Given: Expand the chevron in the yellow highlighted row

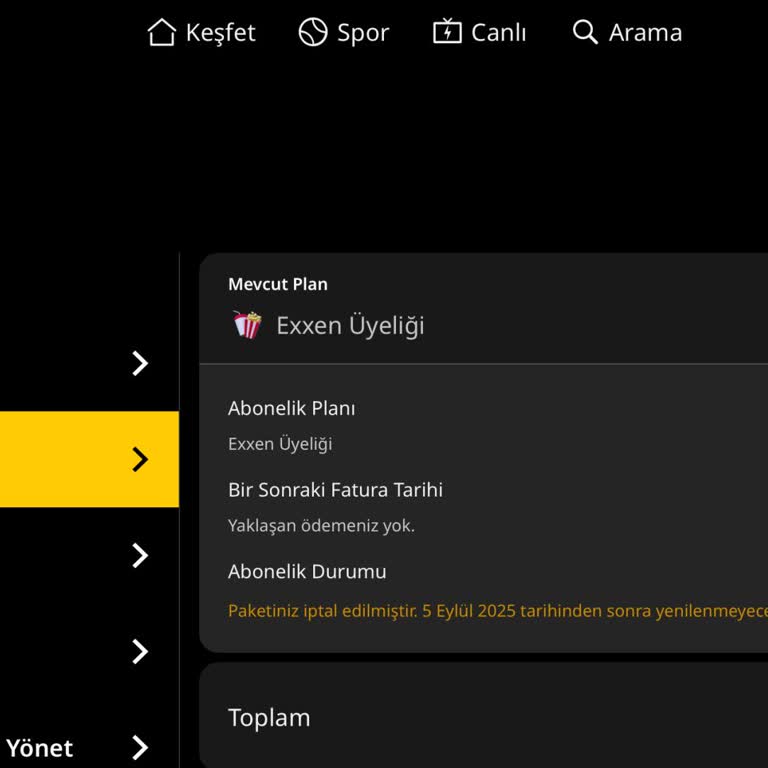Looking at the screenshot, I should click(x=140, y=460).
